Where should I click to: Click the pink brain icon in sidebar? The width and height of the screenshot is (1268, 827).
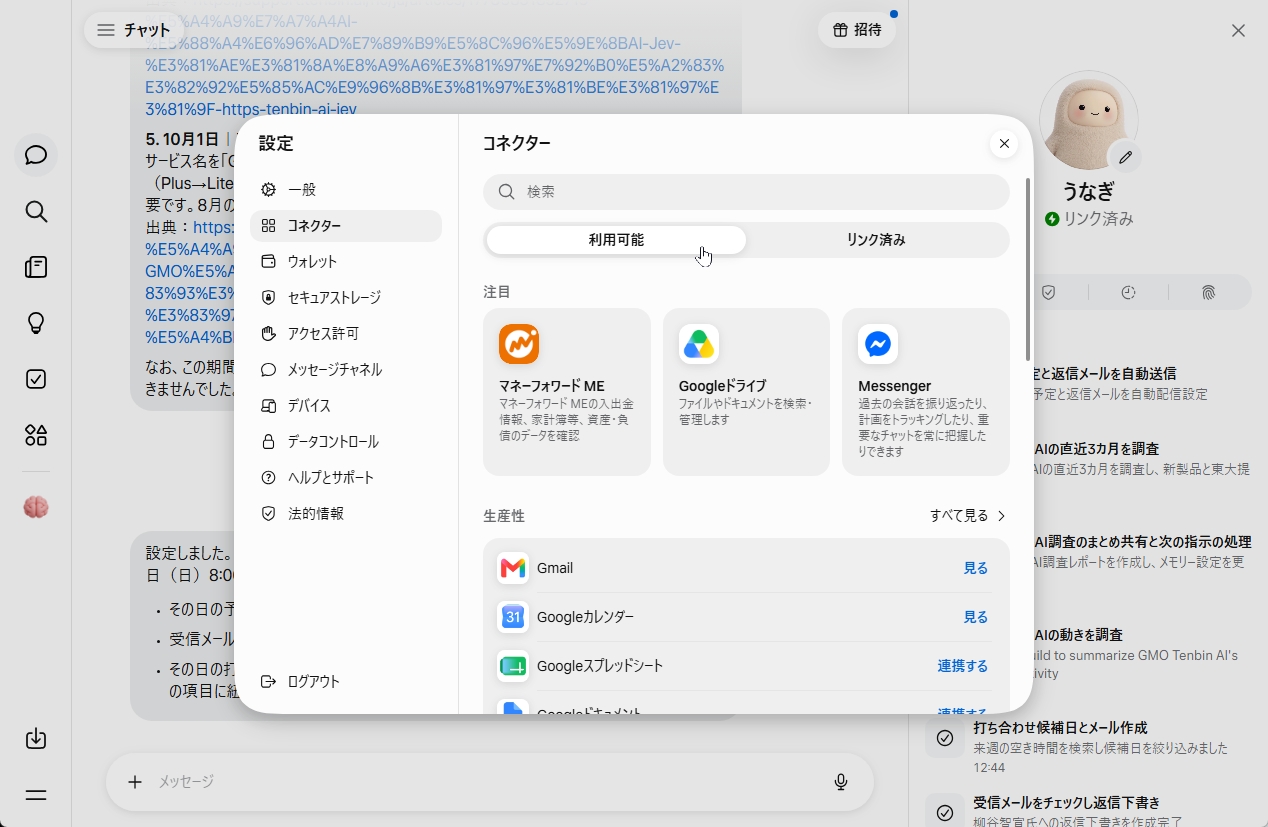(x=36, y=508)
